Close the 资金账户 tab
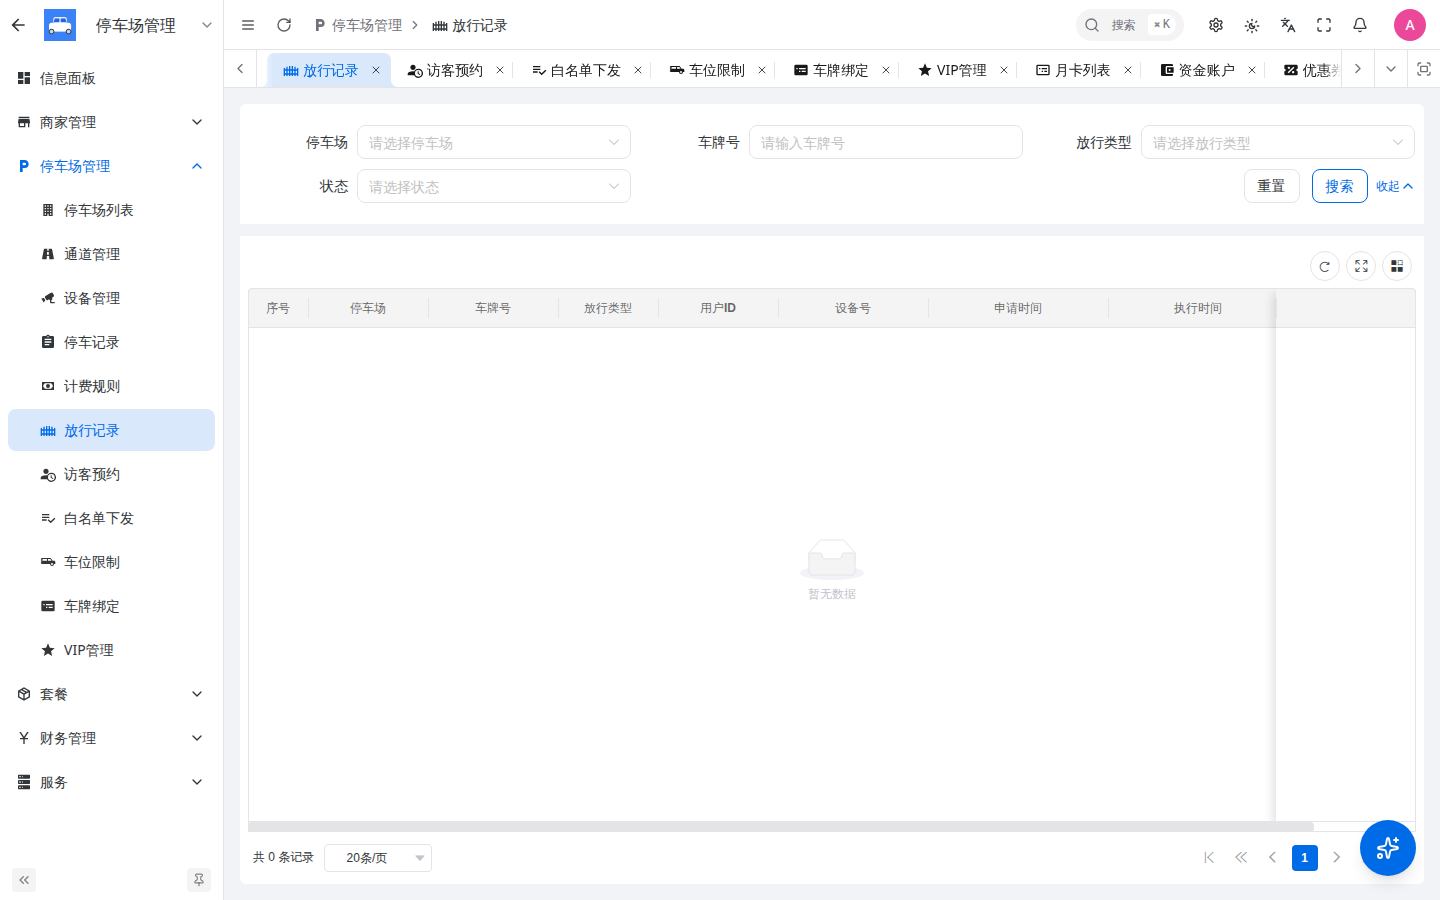The width and height of the screenshot is (1440, 900). click(1252, 70)
